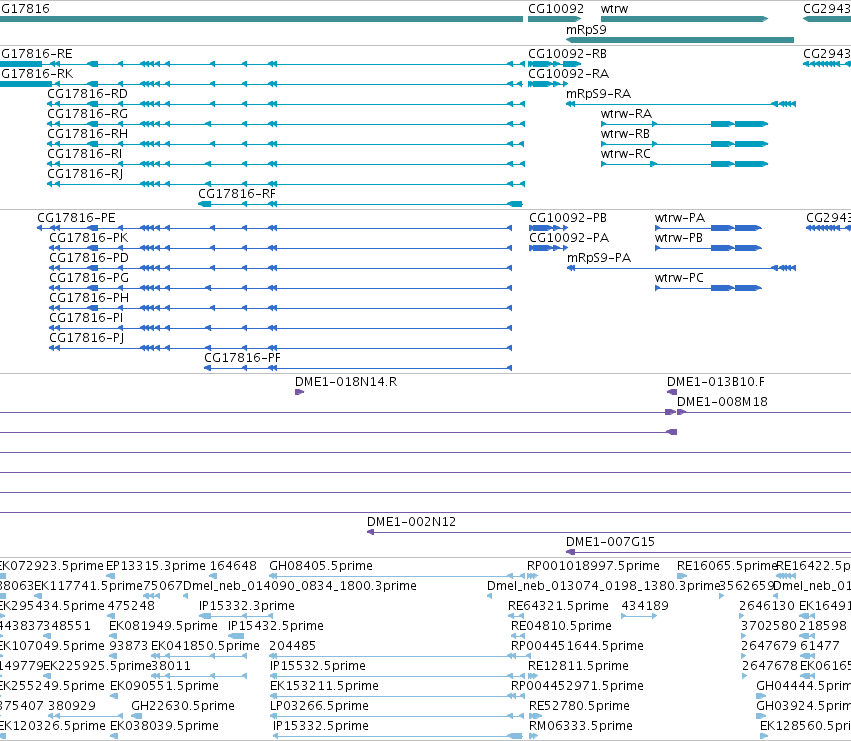Screen dimensions: 851x741
Task: Select the RE12811.5prime EST label
Action: tap(579, 666)
